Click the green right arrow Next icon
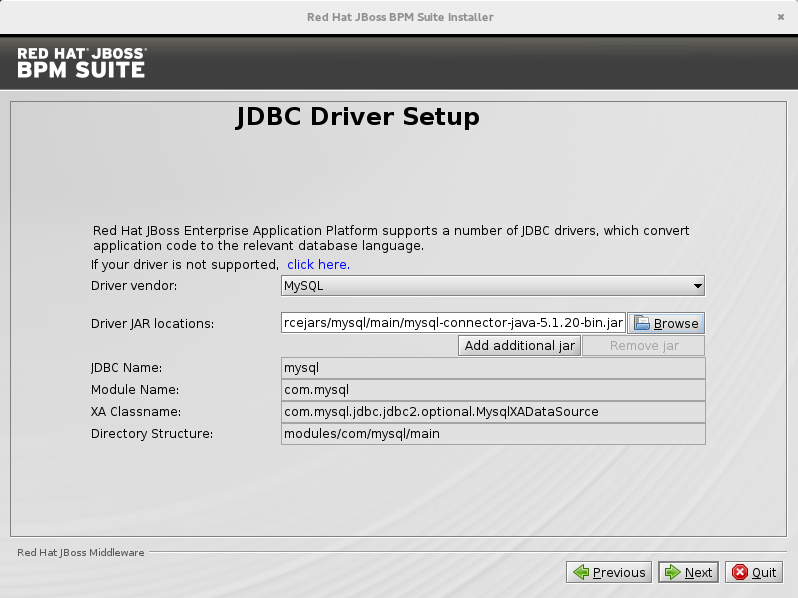The width and height of the screenshot is (798, 598). 672,573
